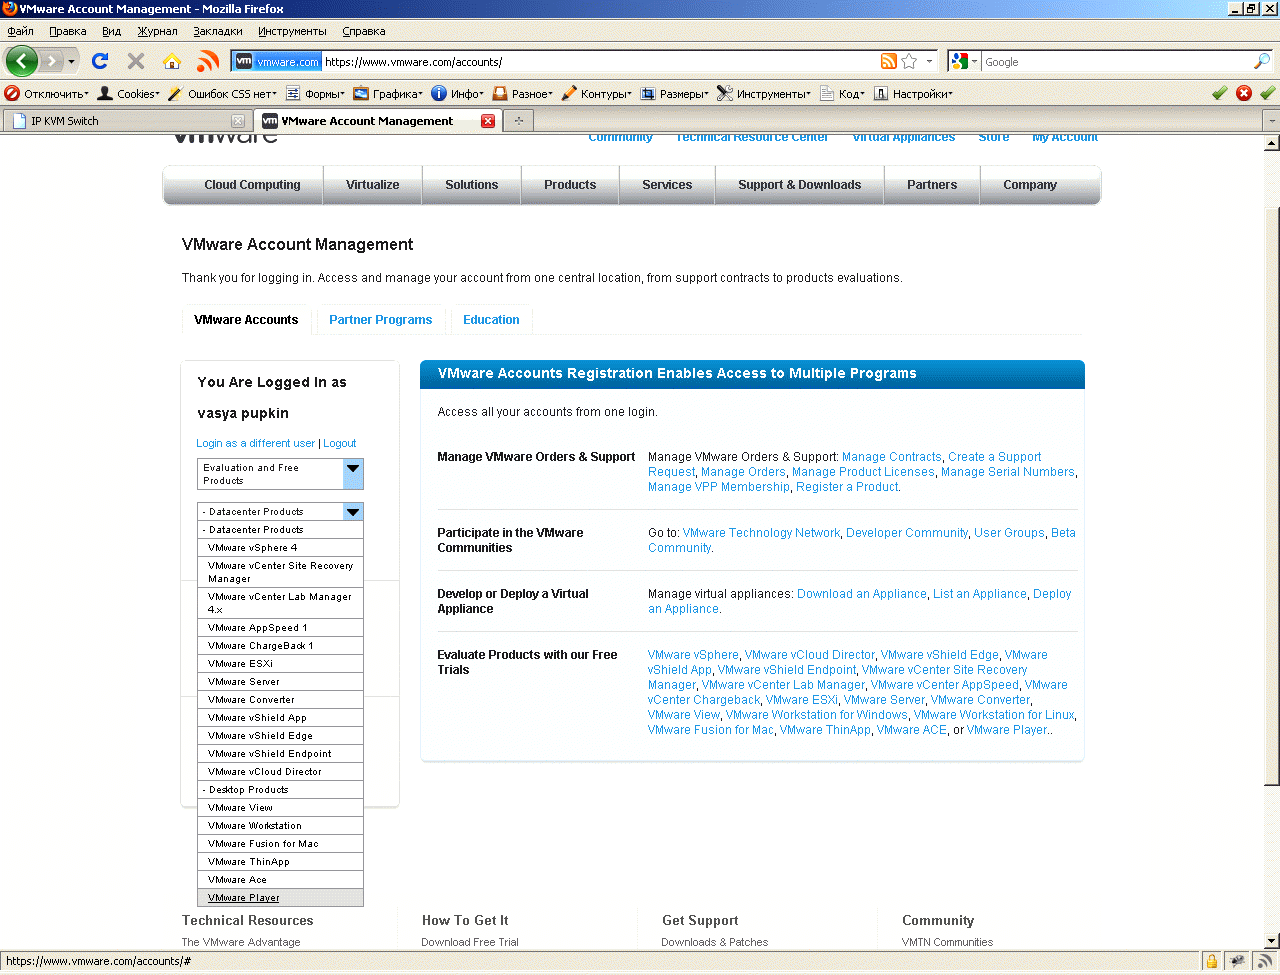The height and width of the screenshot is (975, 1280).
Task: Open the Cloud Computing navigation item
Action: (252, 185)
